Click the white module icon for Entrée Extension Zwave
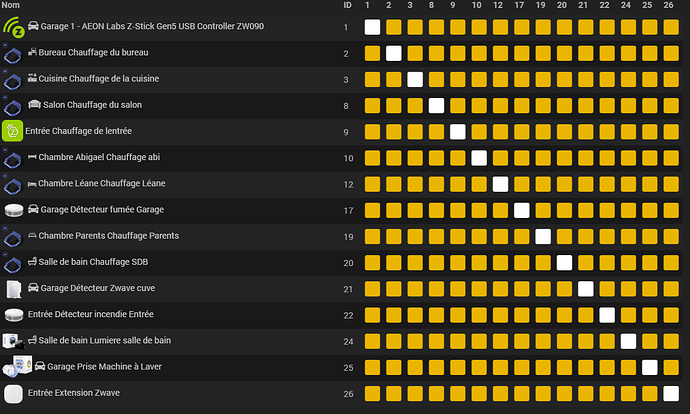 click(x=13, y=393)
